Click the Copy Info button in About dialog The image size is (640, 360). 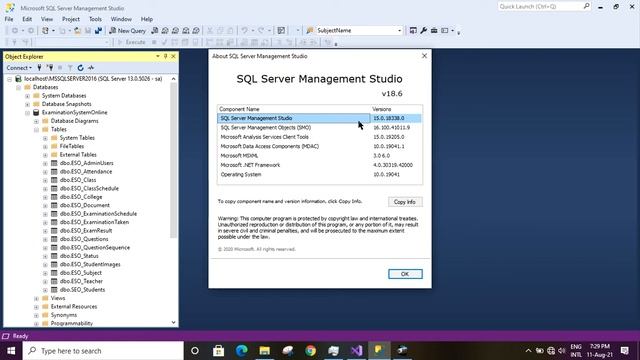point(405,202)
